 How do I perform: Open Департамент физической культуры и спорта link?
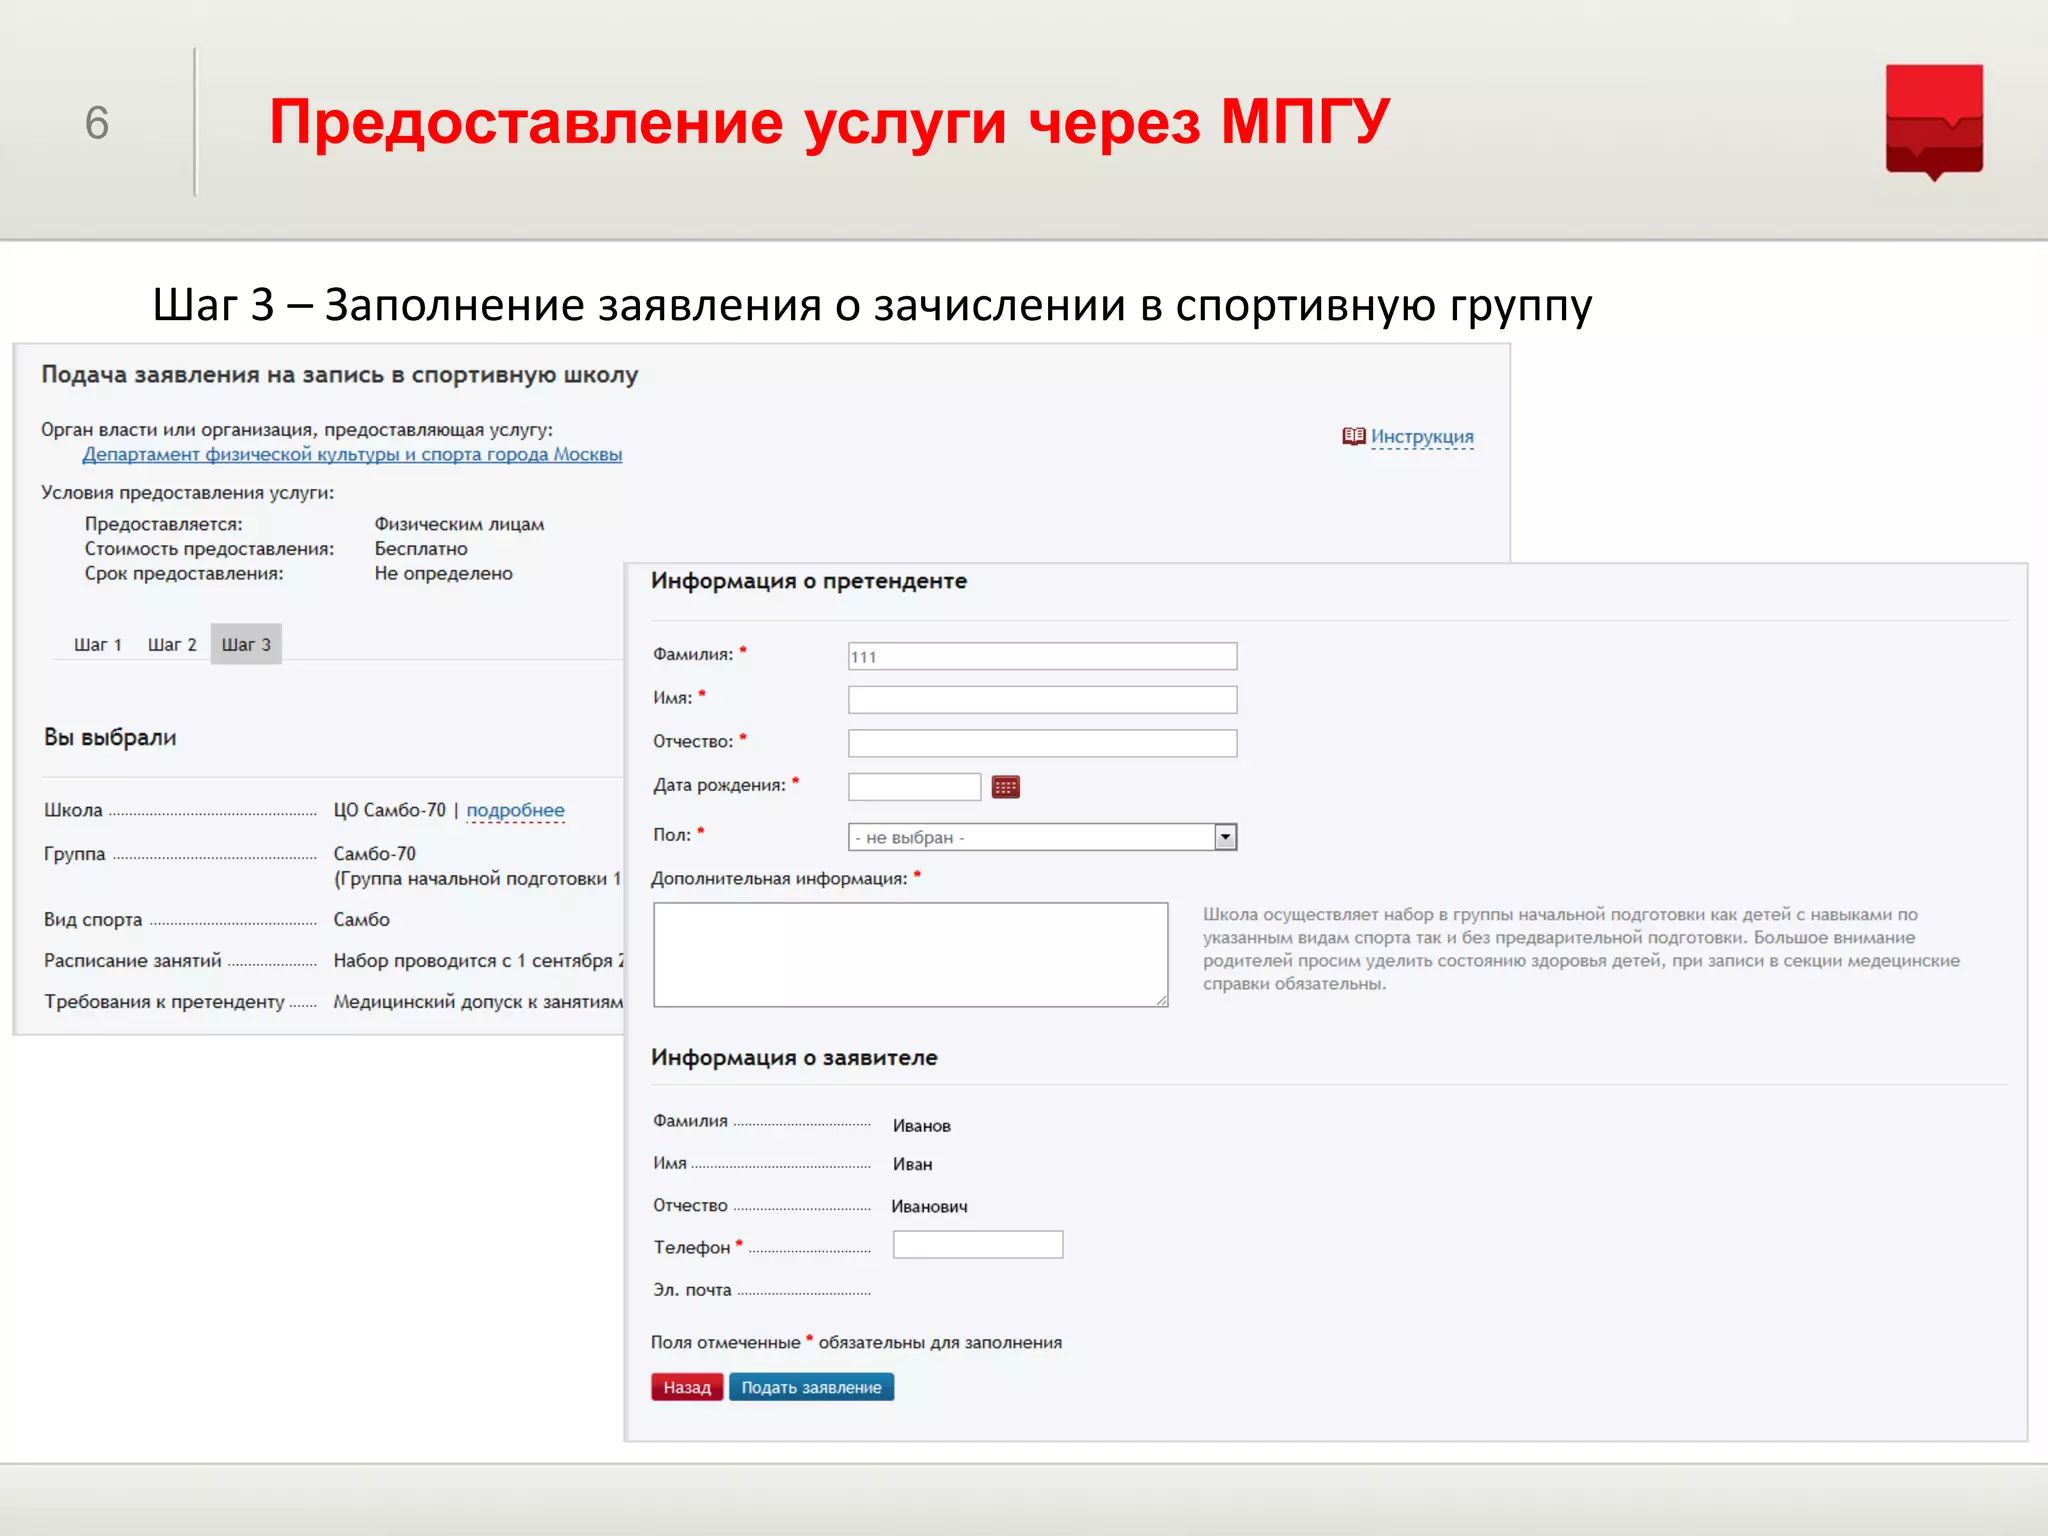[x=352, y=454]
